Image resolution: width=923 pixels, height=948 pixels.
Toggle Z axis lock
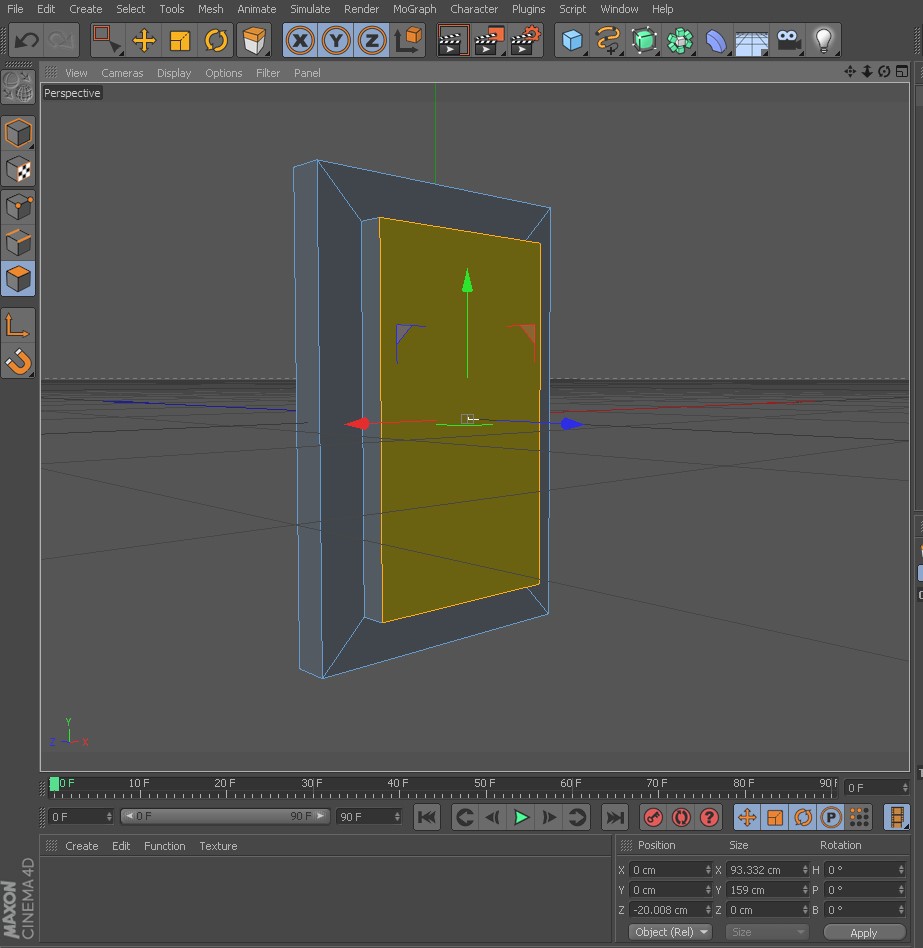[x=372, y=41]
